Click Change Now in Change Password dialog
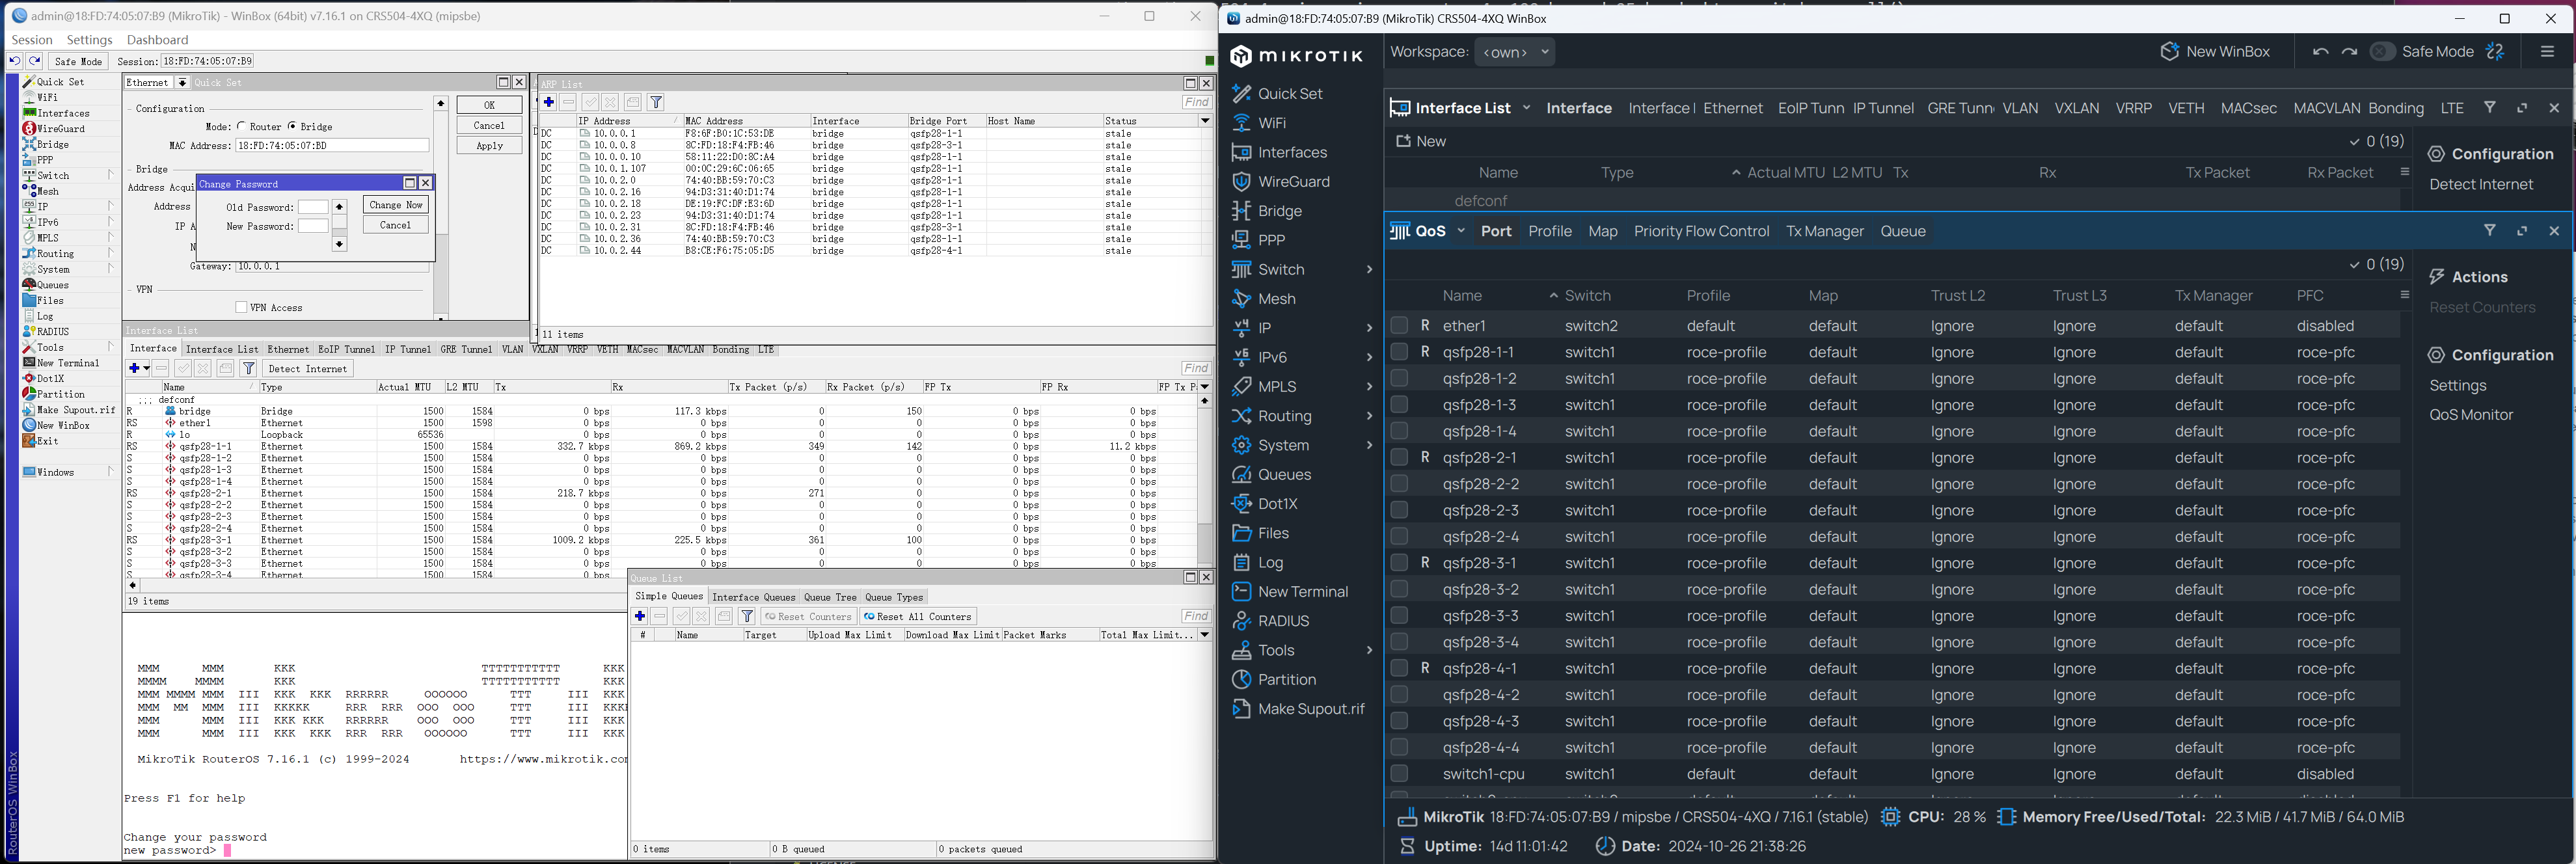 point(396,205)
